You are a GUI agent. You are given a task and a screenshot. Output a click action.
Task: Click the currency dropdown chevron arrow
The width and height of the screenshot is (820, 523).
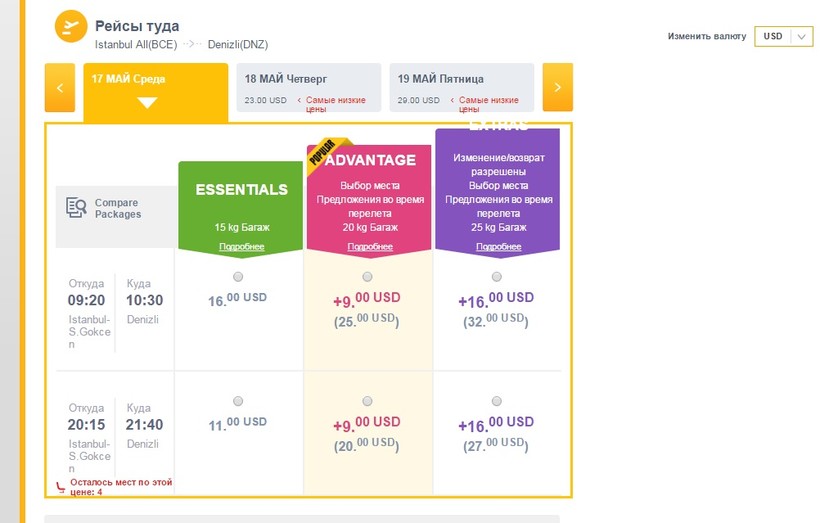(801, 37)
